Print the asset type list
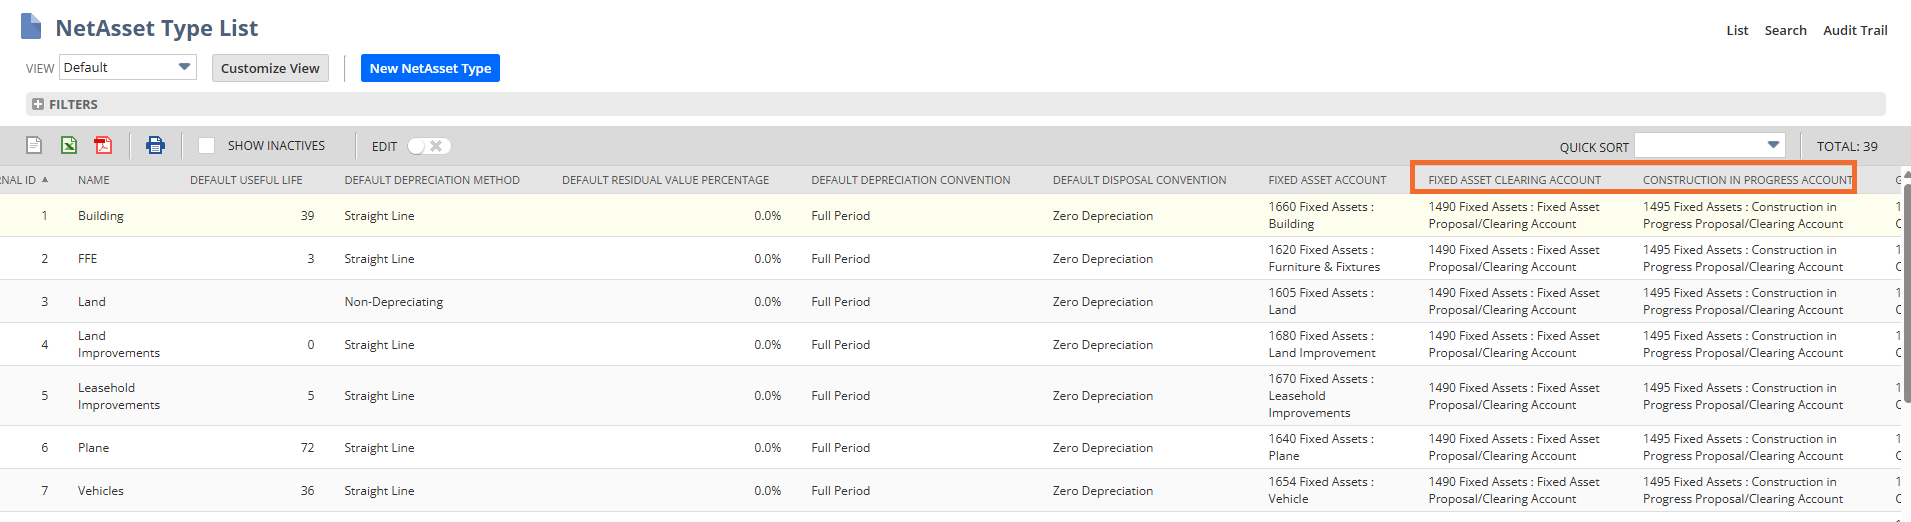Image resolution: width=1911 pixels, height=522 pixels. (155, 145)
